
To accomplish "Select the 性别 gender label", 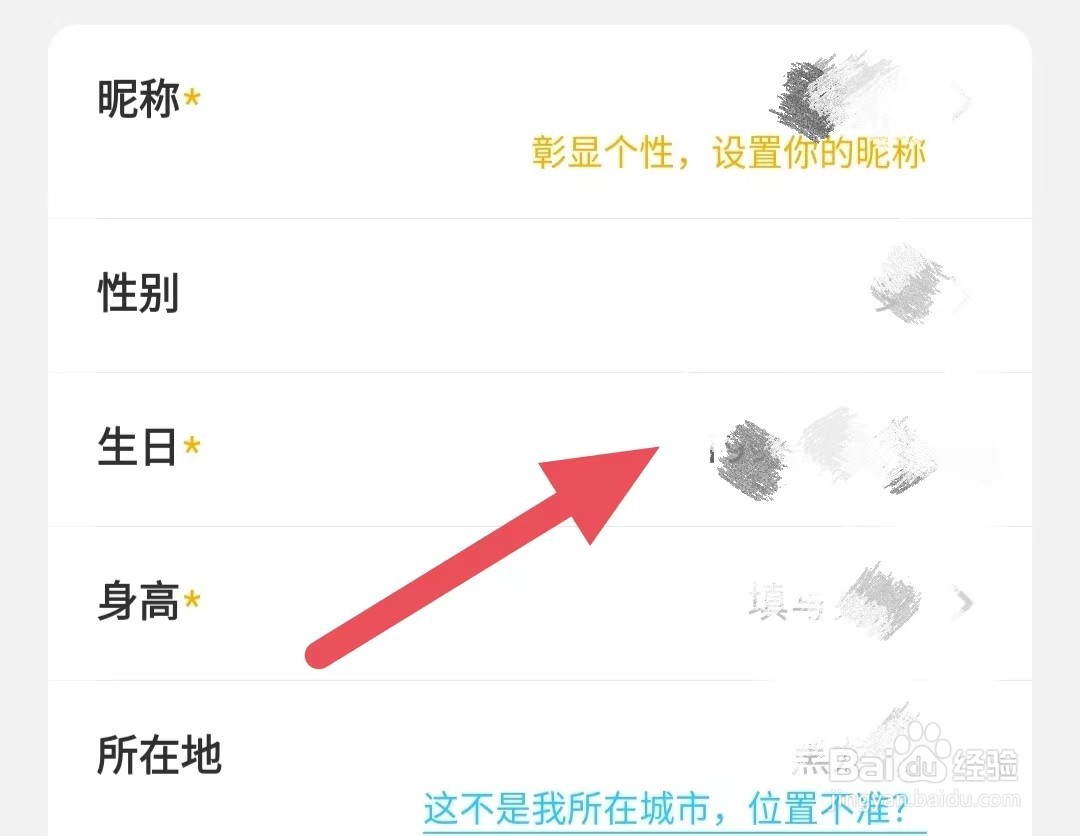I will (138, 293).
